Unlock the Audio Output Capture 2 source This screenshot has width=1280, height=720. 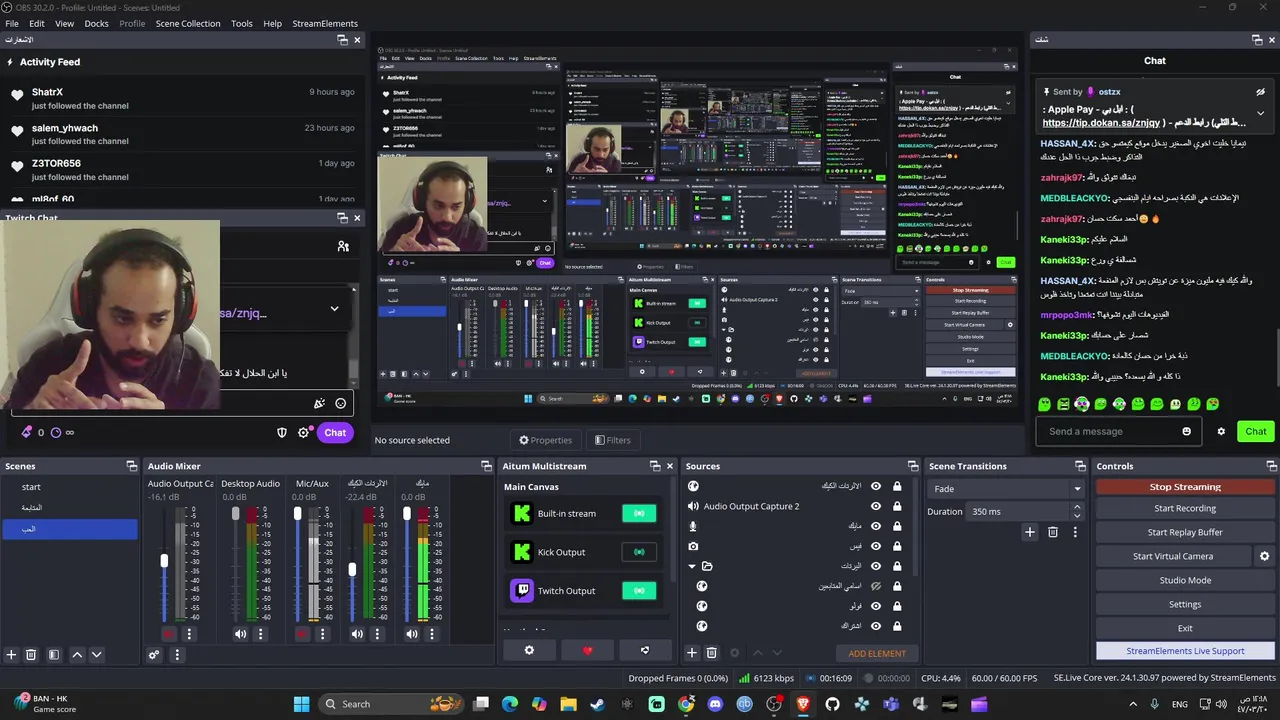pos(897,506)
